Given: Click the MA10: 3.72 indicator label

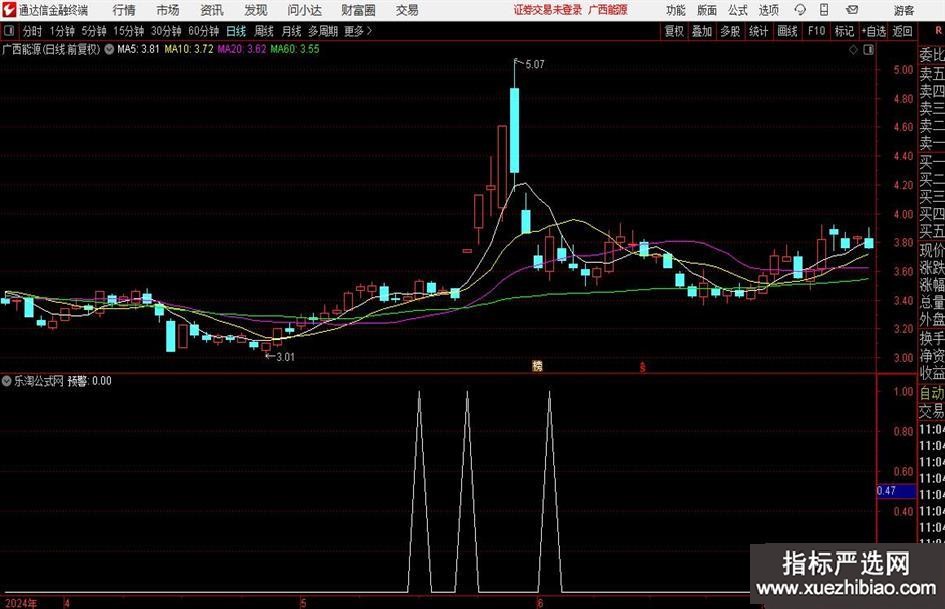Looking at the screenshot, I should (x=189, y=49).
